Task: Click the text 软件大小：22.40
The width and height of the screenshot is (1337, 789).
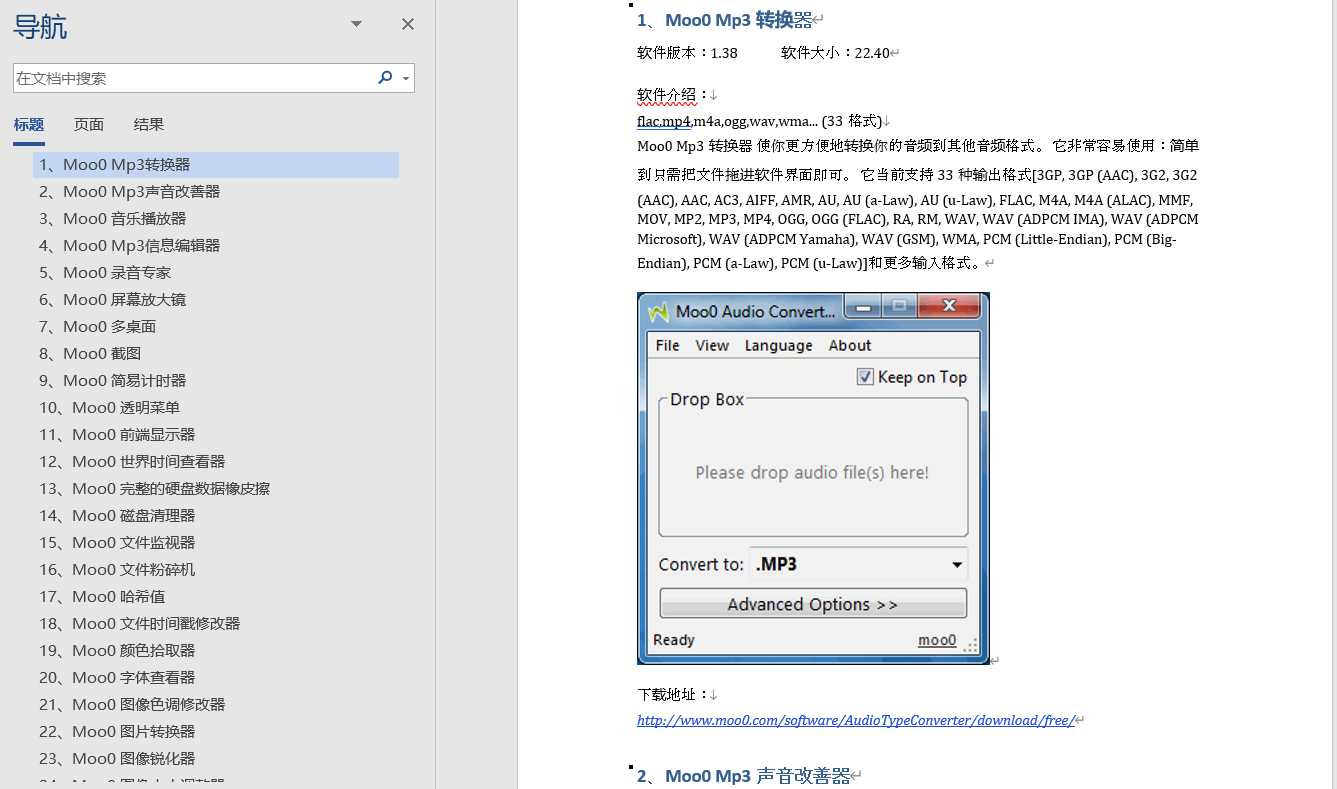Action: 835,53
